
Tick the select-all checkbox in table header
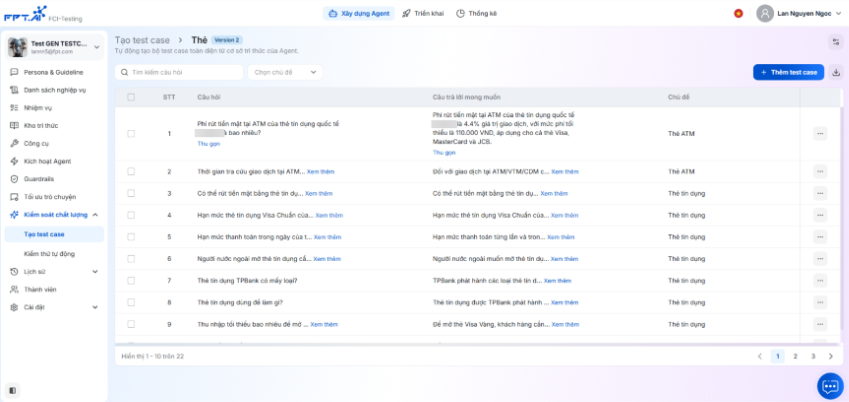tap(131, 97)
